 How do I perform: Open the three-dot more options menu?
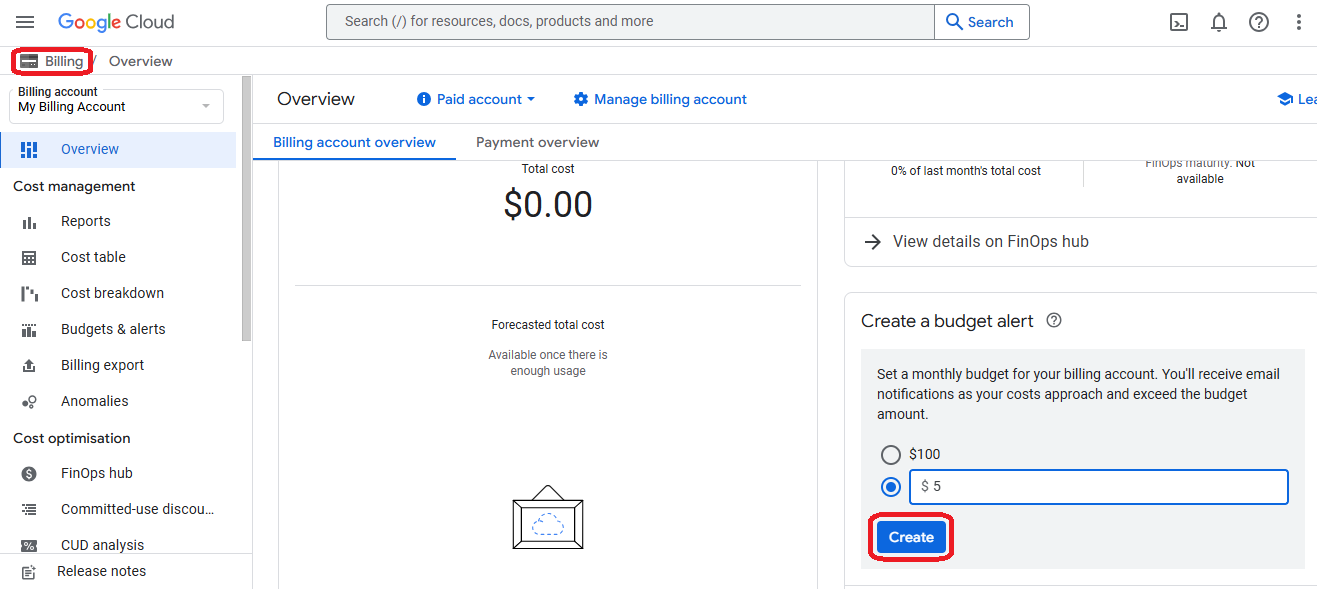point(1299,22)
